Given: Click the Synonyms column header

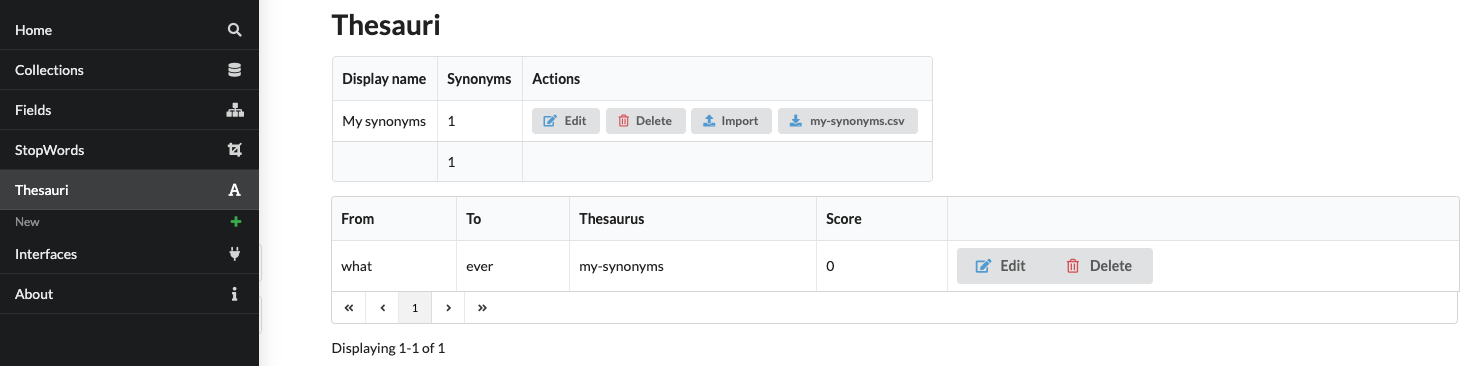Looking at the screenshot, I should 479,79.
